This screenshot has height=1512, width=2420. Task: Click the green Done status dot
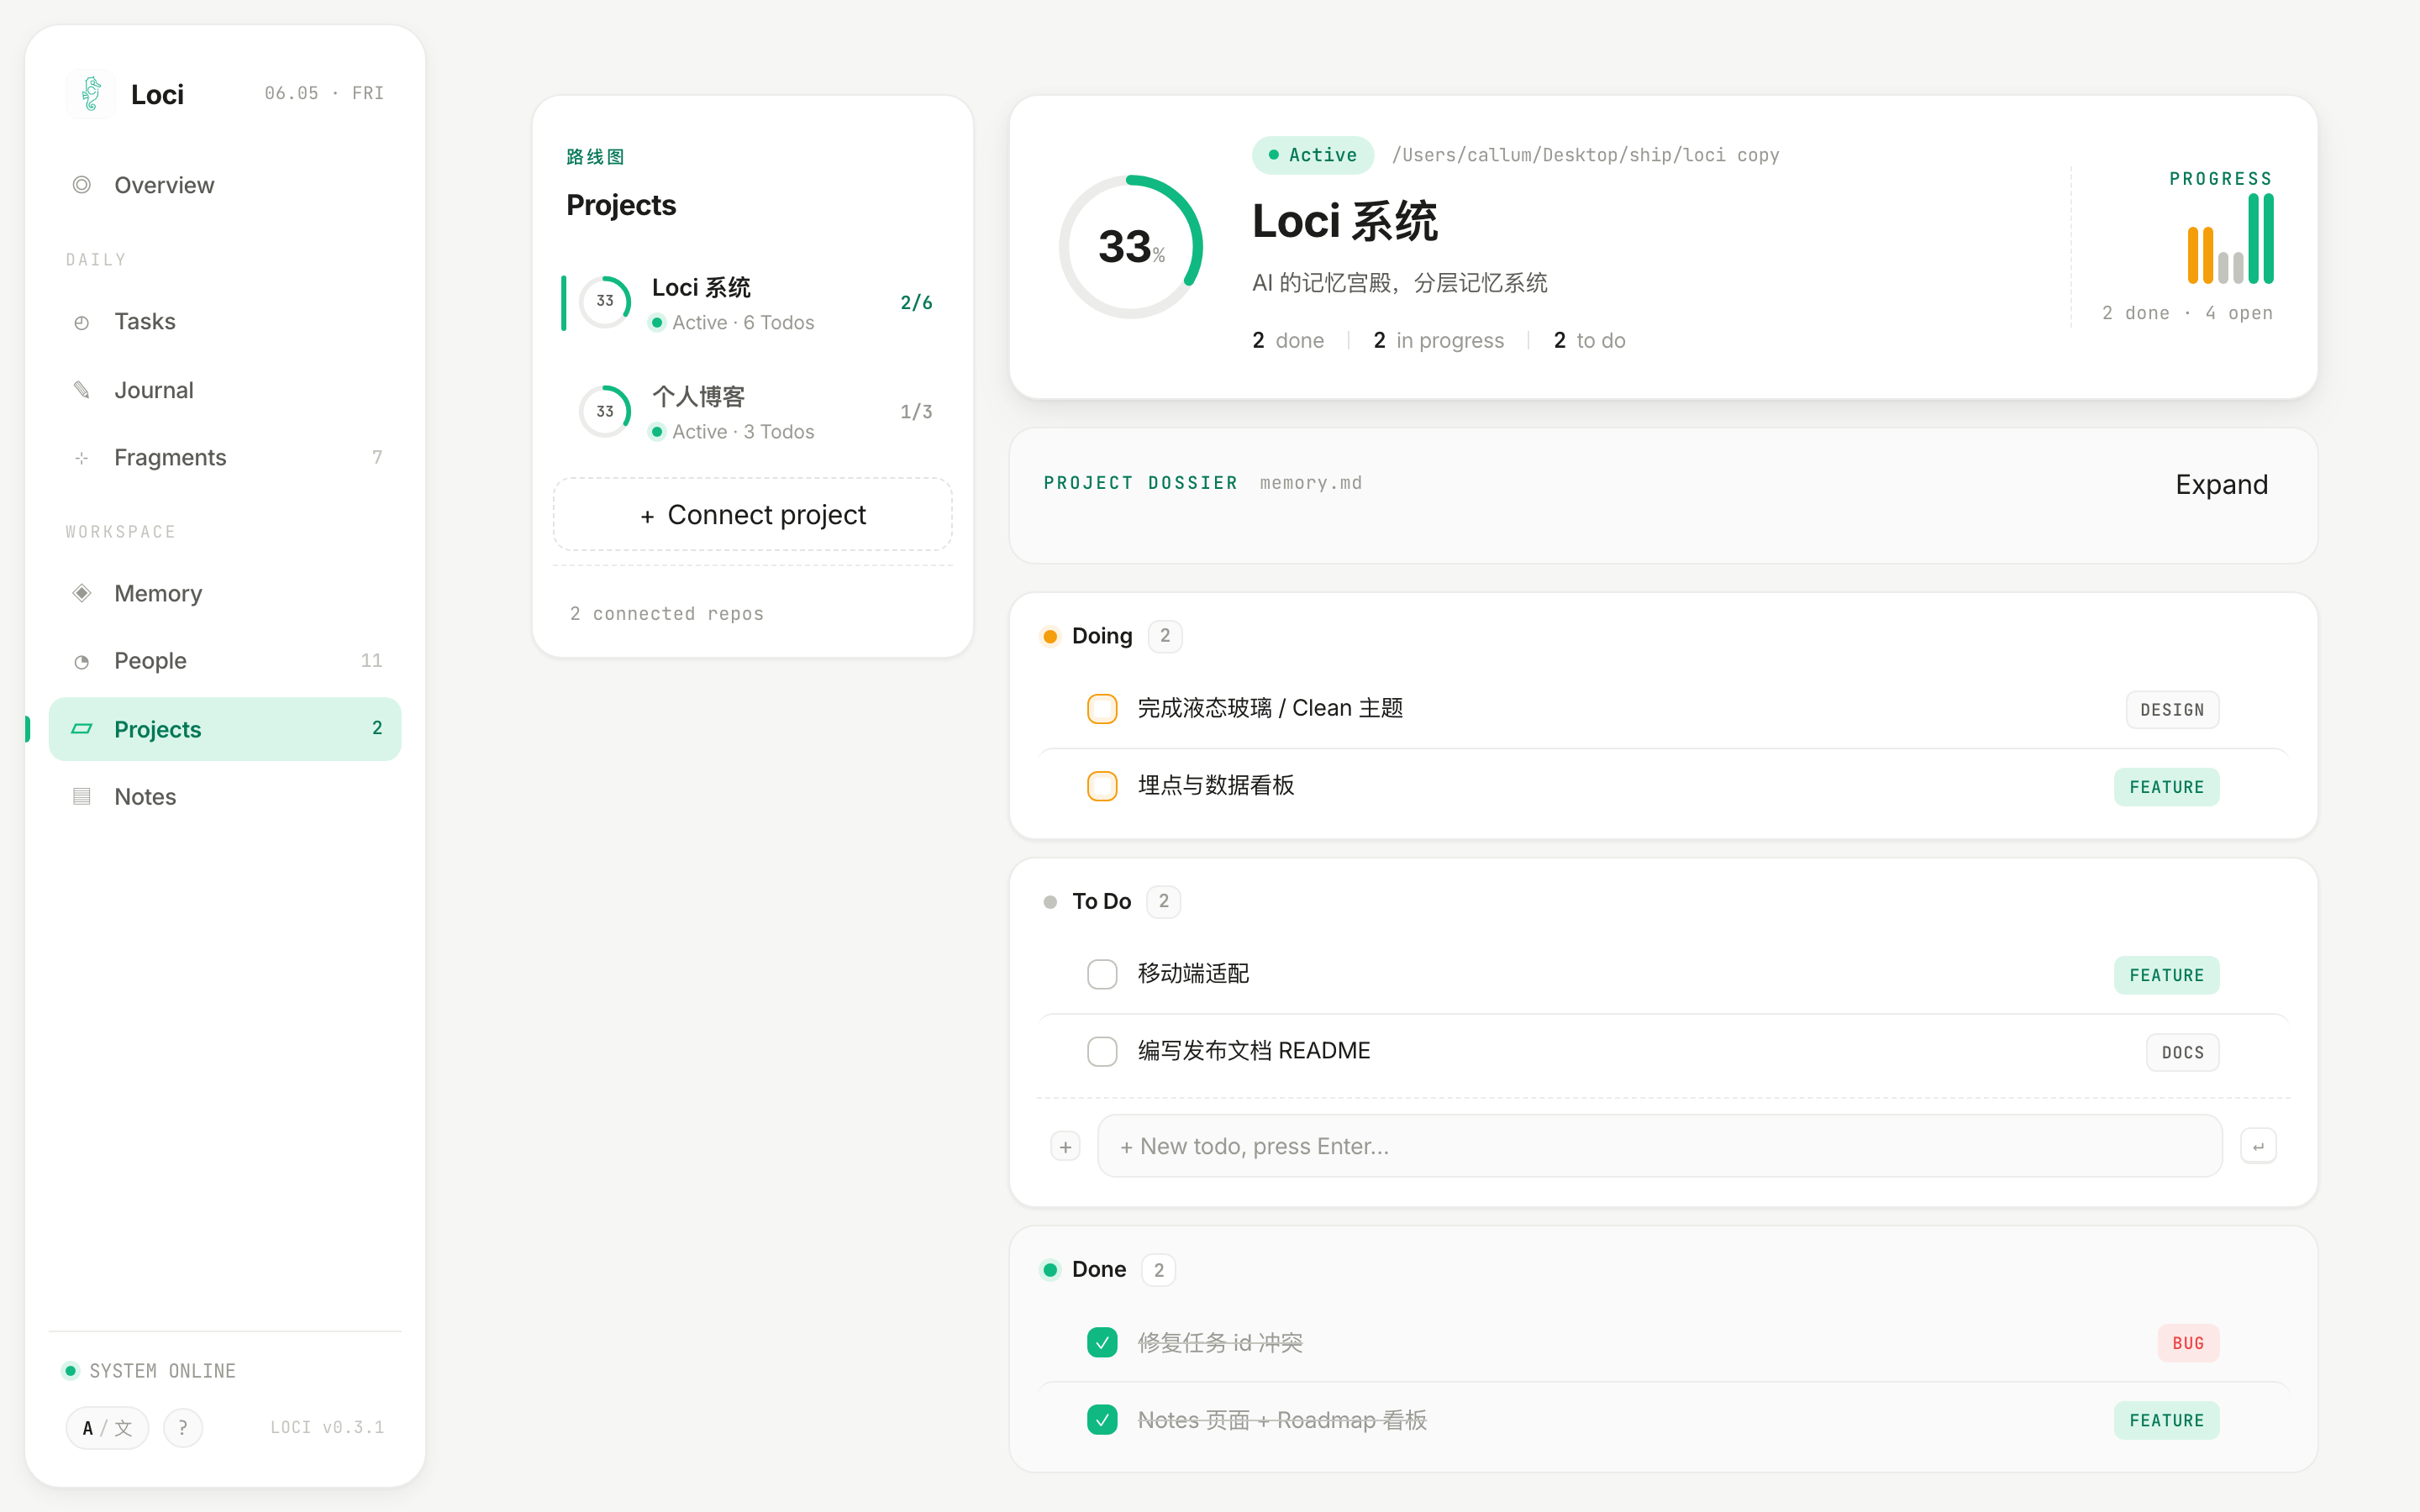coord(1050,1270)
